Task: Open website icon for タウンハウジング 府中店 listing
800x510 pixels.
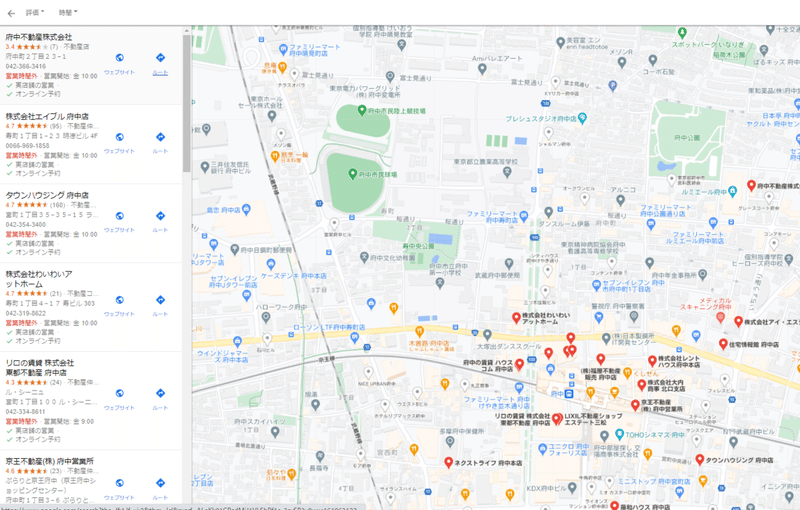Action: click(119, 216)
